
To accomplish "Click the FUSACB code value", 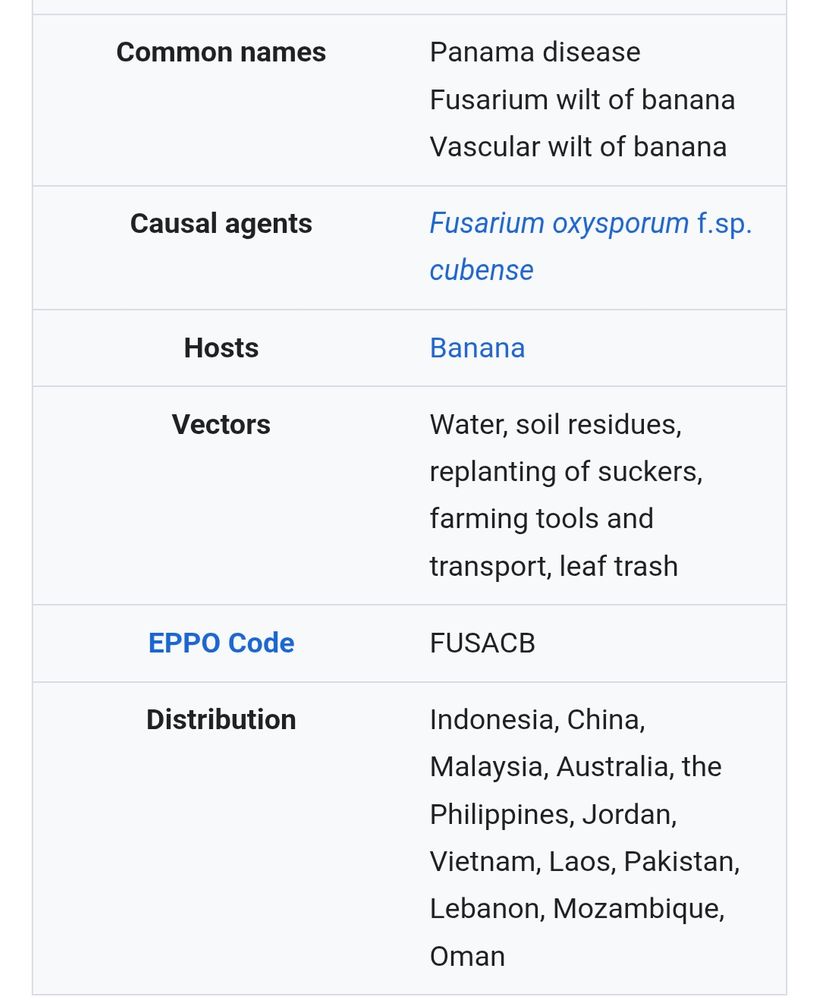I will tap(482, 643).
